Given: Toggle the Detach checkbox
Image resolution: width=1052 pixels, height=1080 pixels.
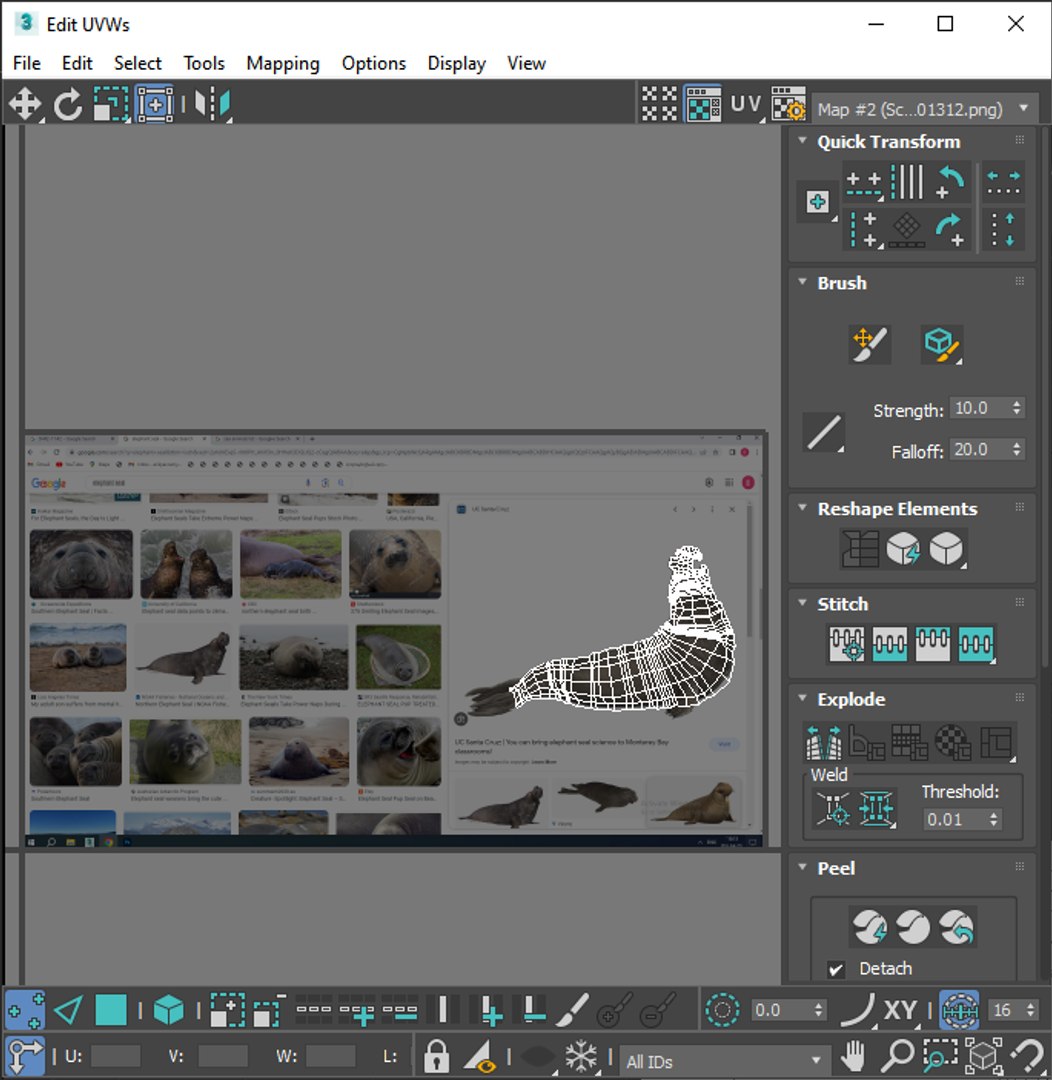Looking at the screenshot, I should pyautogui.click(x=836, y=969).
